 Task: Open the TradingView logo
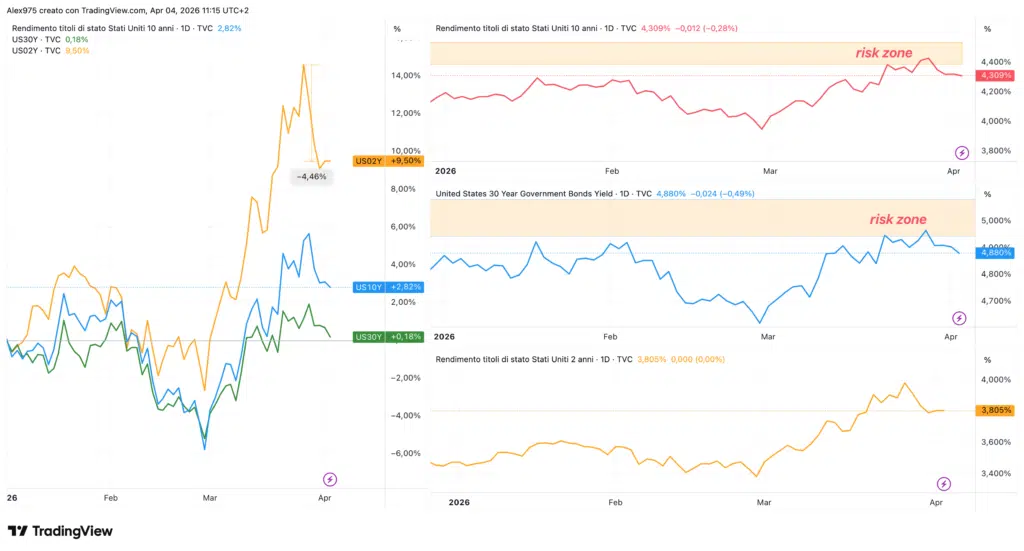click(60, 531)
